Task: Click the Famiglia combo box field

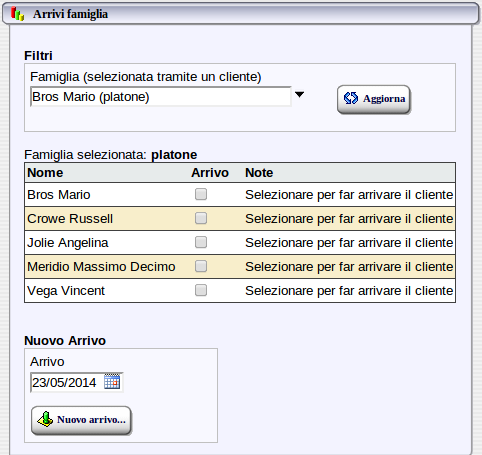Action: click(161, 97)
